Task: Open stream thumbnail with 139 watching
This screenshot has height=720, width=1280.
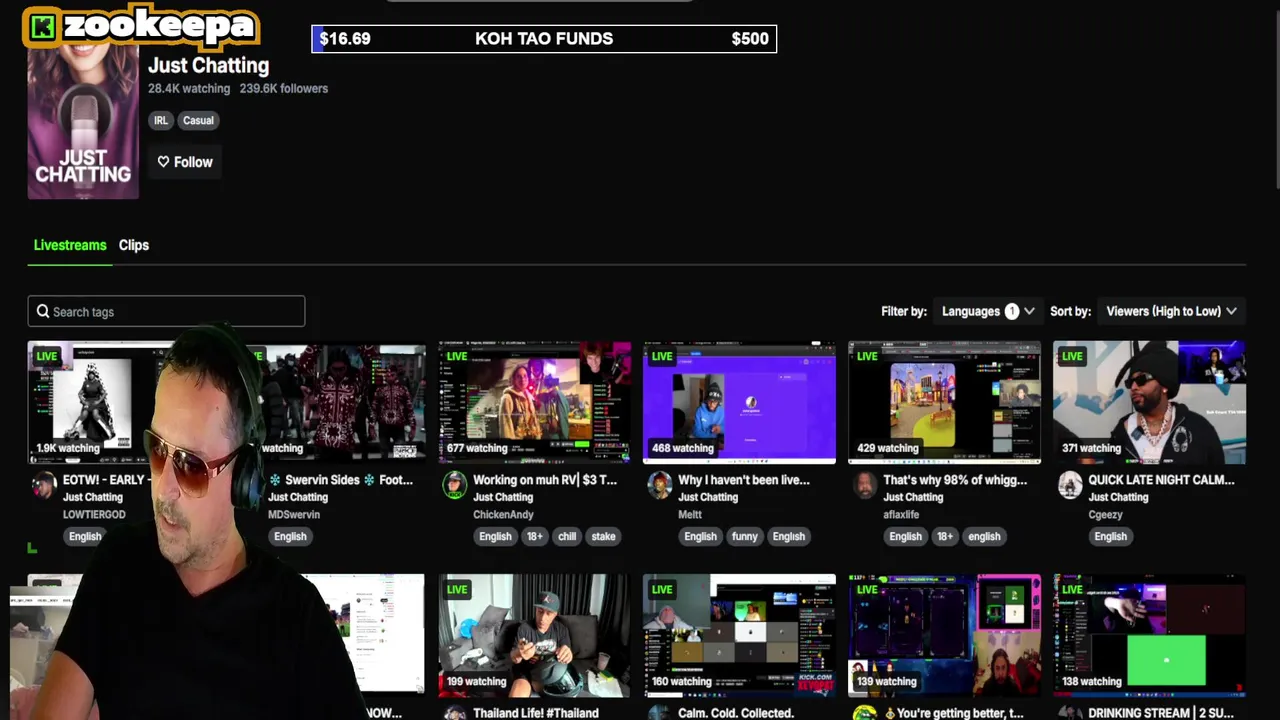Action: (x=944, y=635)
